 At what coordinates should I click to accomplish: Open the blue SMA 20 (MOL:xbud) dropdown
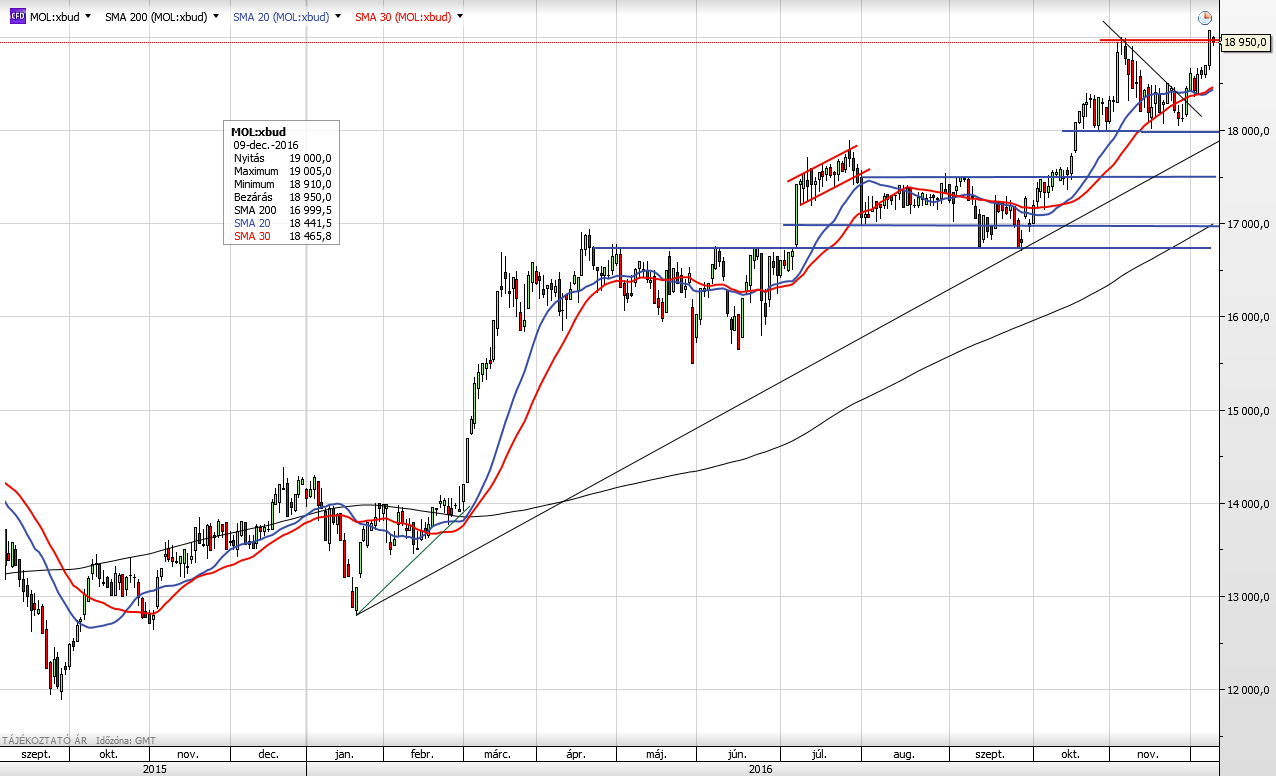coord(337,17)
